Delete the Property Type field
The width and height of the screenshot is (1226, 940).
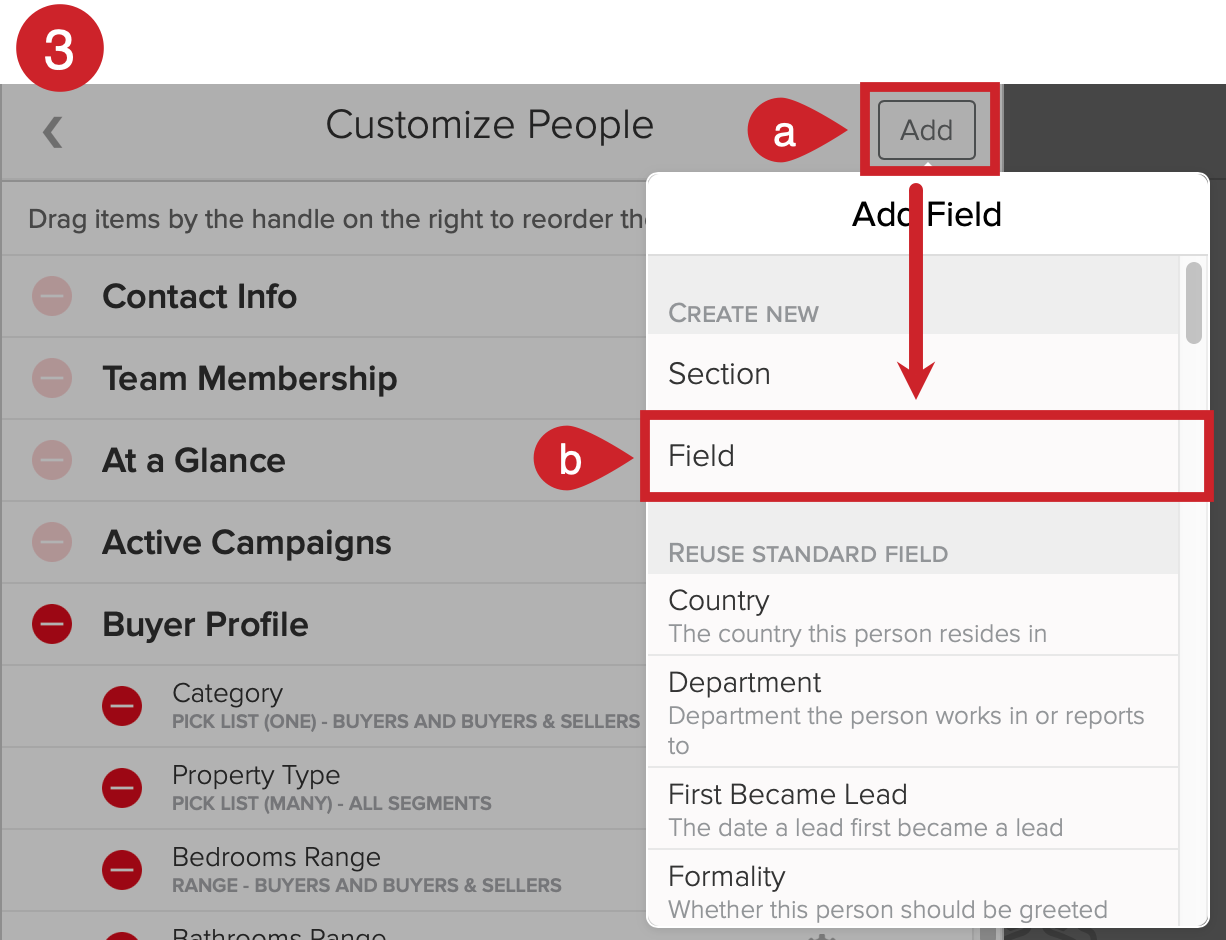122,788
